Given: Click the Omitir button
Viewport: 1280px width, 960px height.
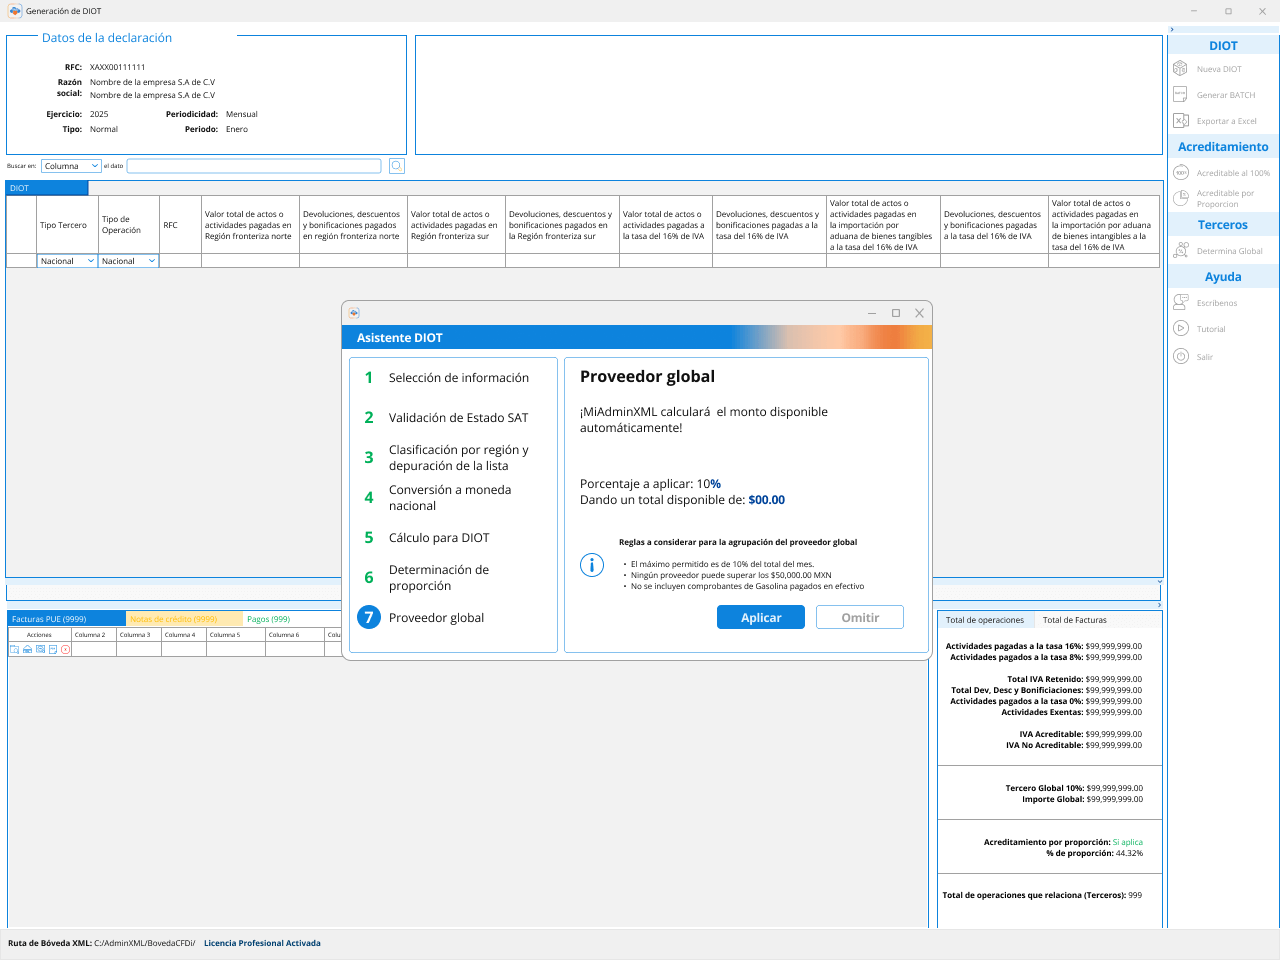Looking at the screenshot, I should tap(859, 618).
